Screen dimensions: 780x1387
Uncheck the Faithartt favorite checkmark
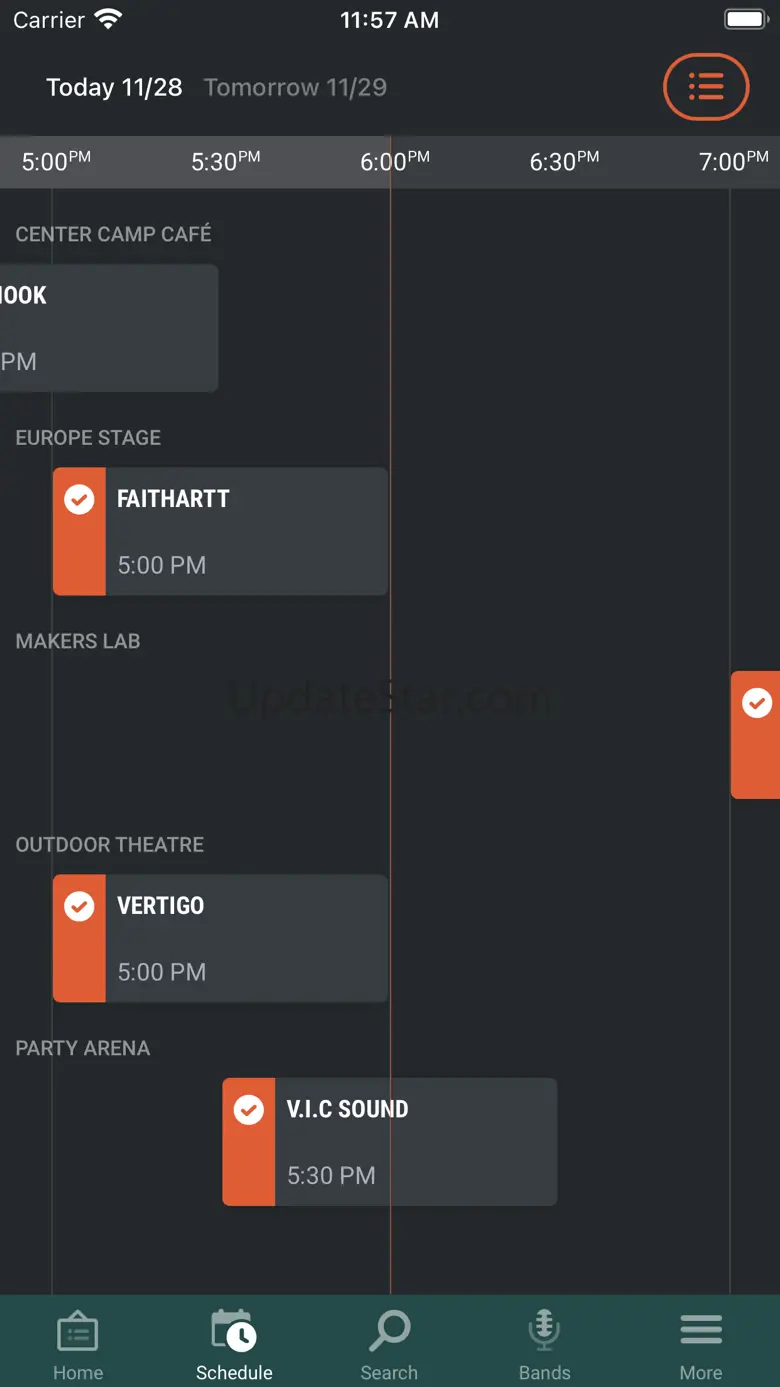(79, 499)
